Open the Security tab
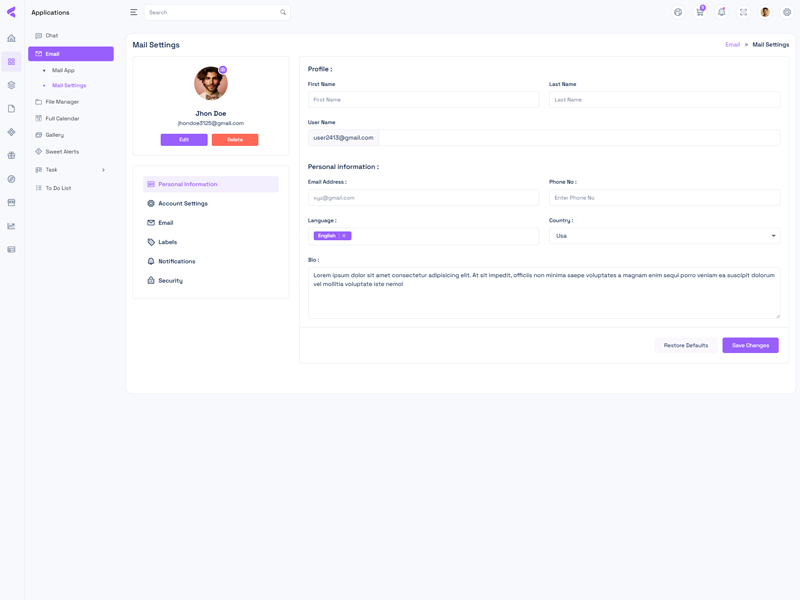800x600 pixels. [x=170, y=281]
